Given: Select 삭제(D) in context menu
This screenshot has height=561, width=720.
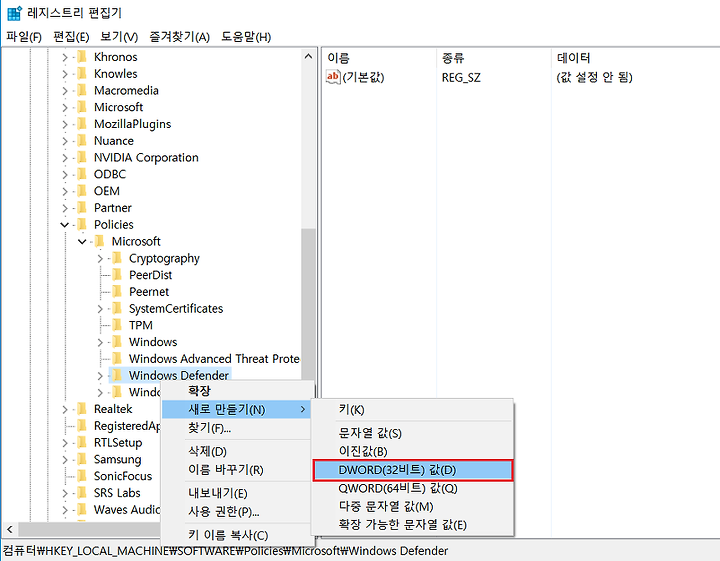Looking at the screenshot, I should pyautogui.click(x=236, y=451).
